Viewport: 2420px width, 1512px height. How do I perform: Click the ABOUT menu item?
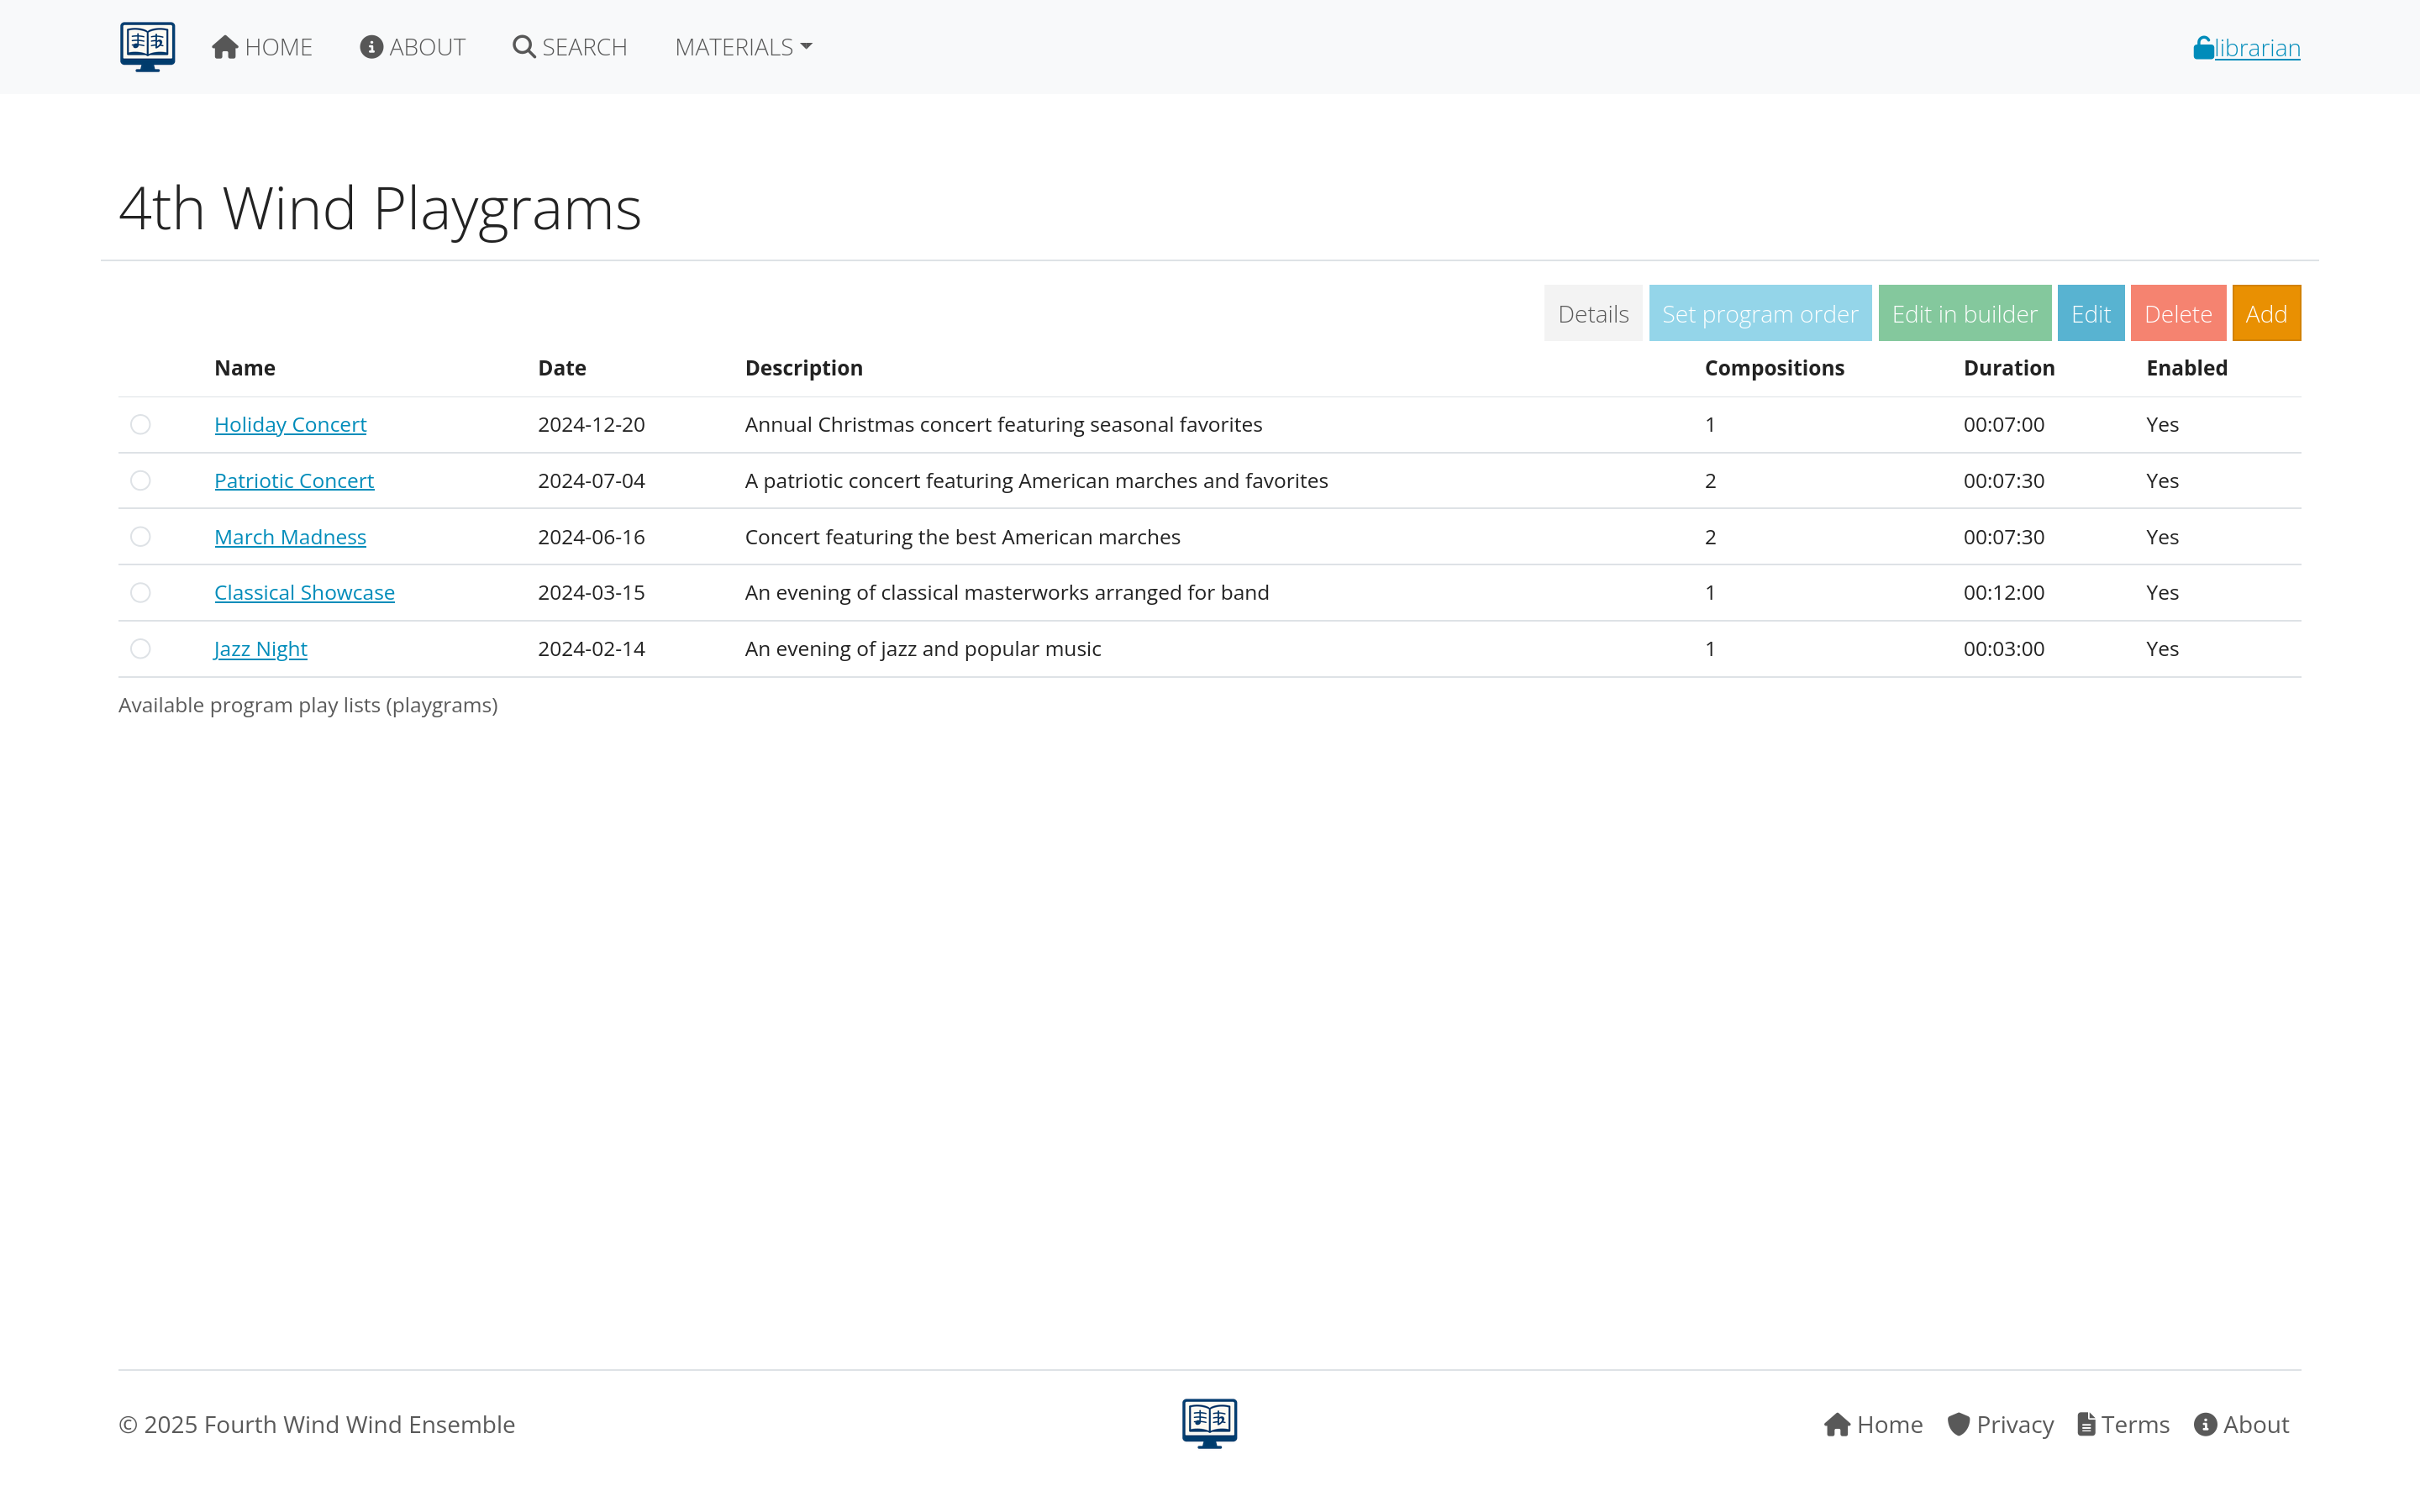[x=412, y=46]
